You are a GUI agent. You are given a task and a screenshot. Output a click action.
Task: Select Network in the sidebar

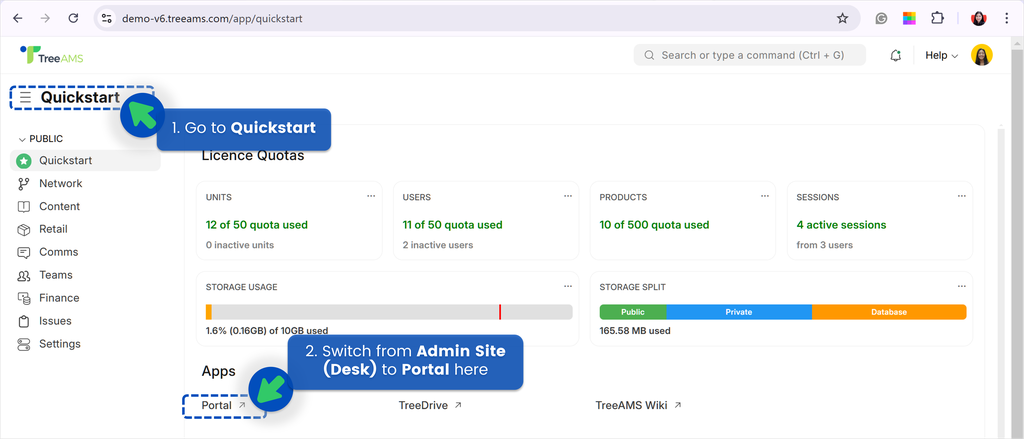tap(86, 184)
